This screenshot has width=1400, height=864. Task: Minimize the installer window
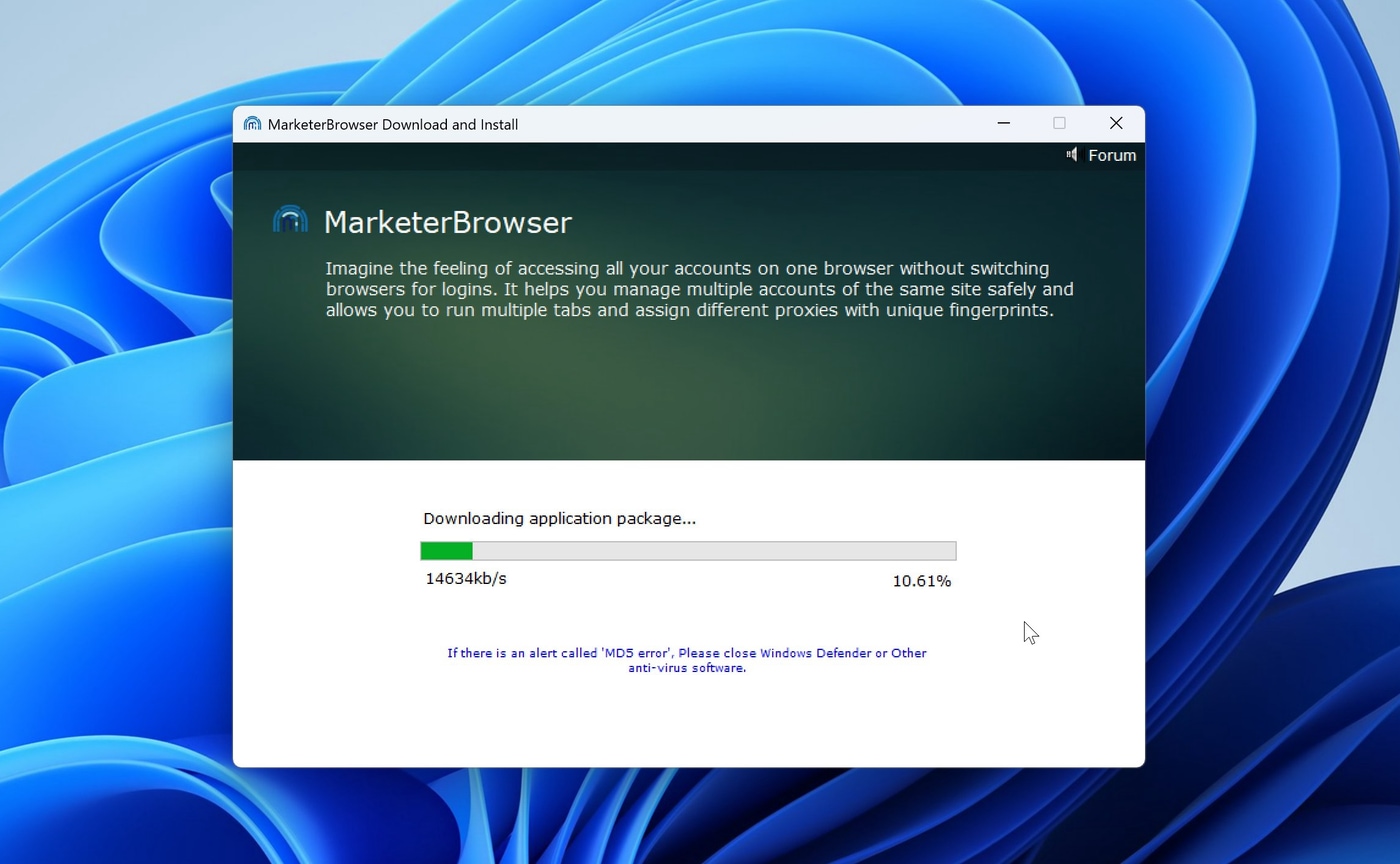pos(1004,123)
